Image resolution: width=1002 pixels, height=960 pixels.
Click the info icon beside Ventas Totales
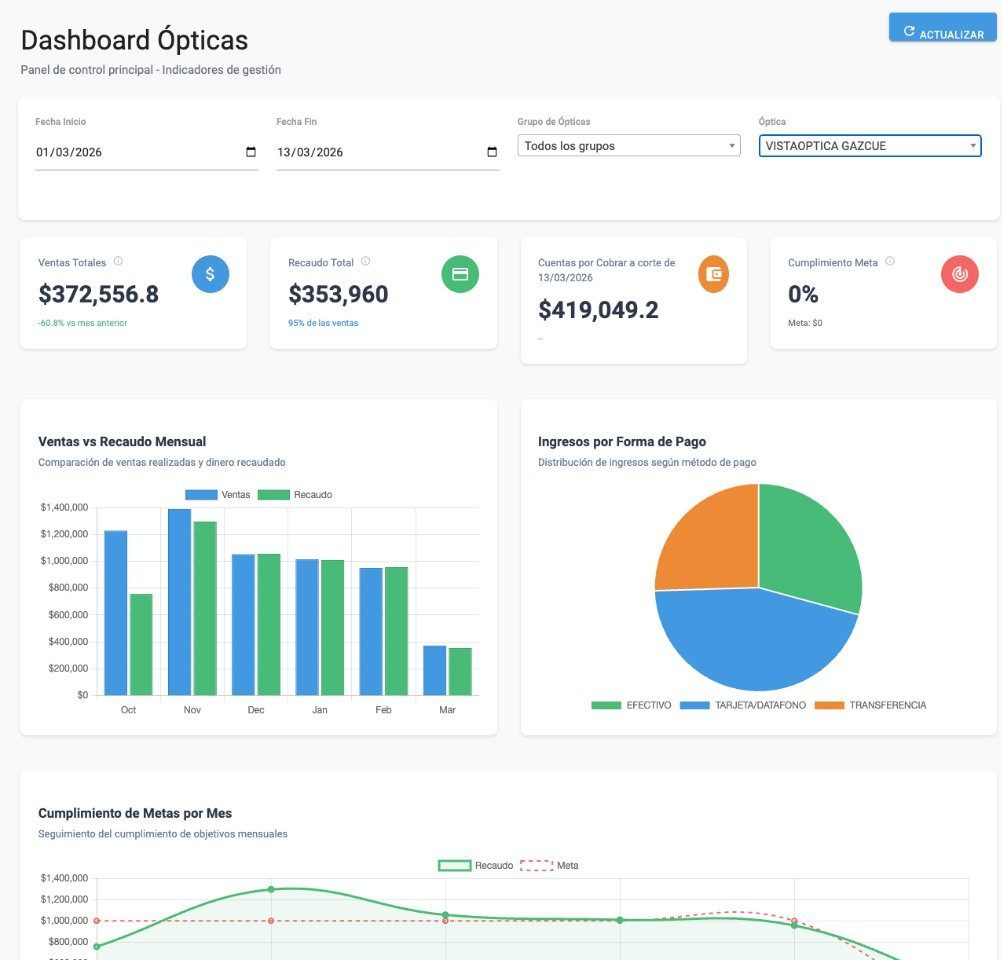click(x=118, y=260)
